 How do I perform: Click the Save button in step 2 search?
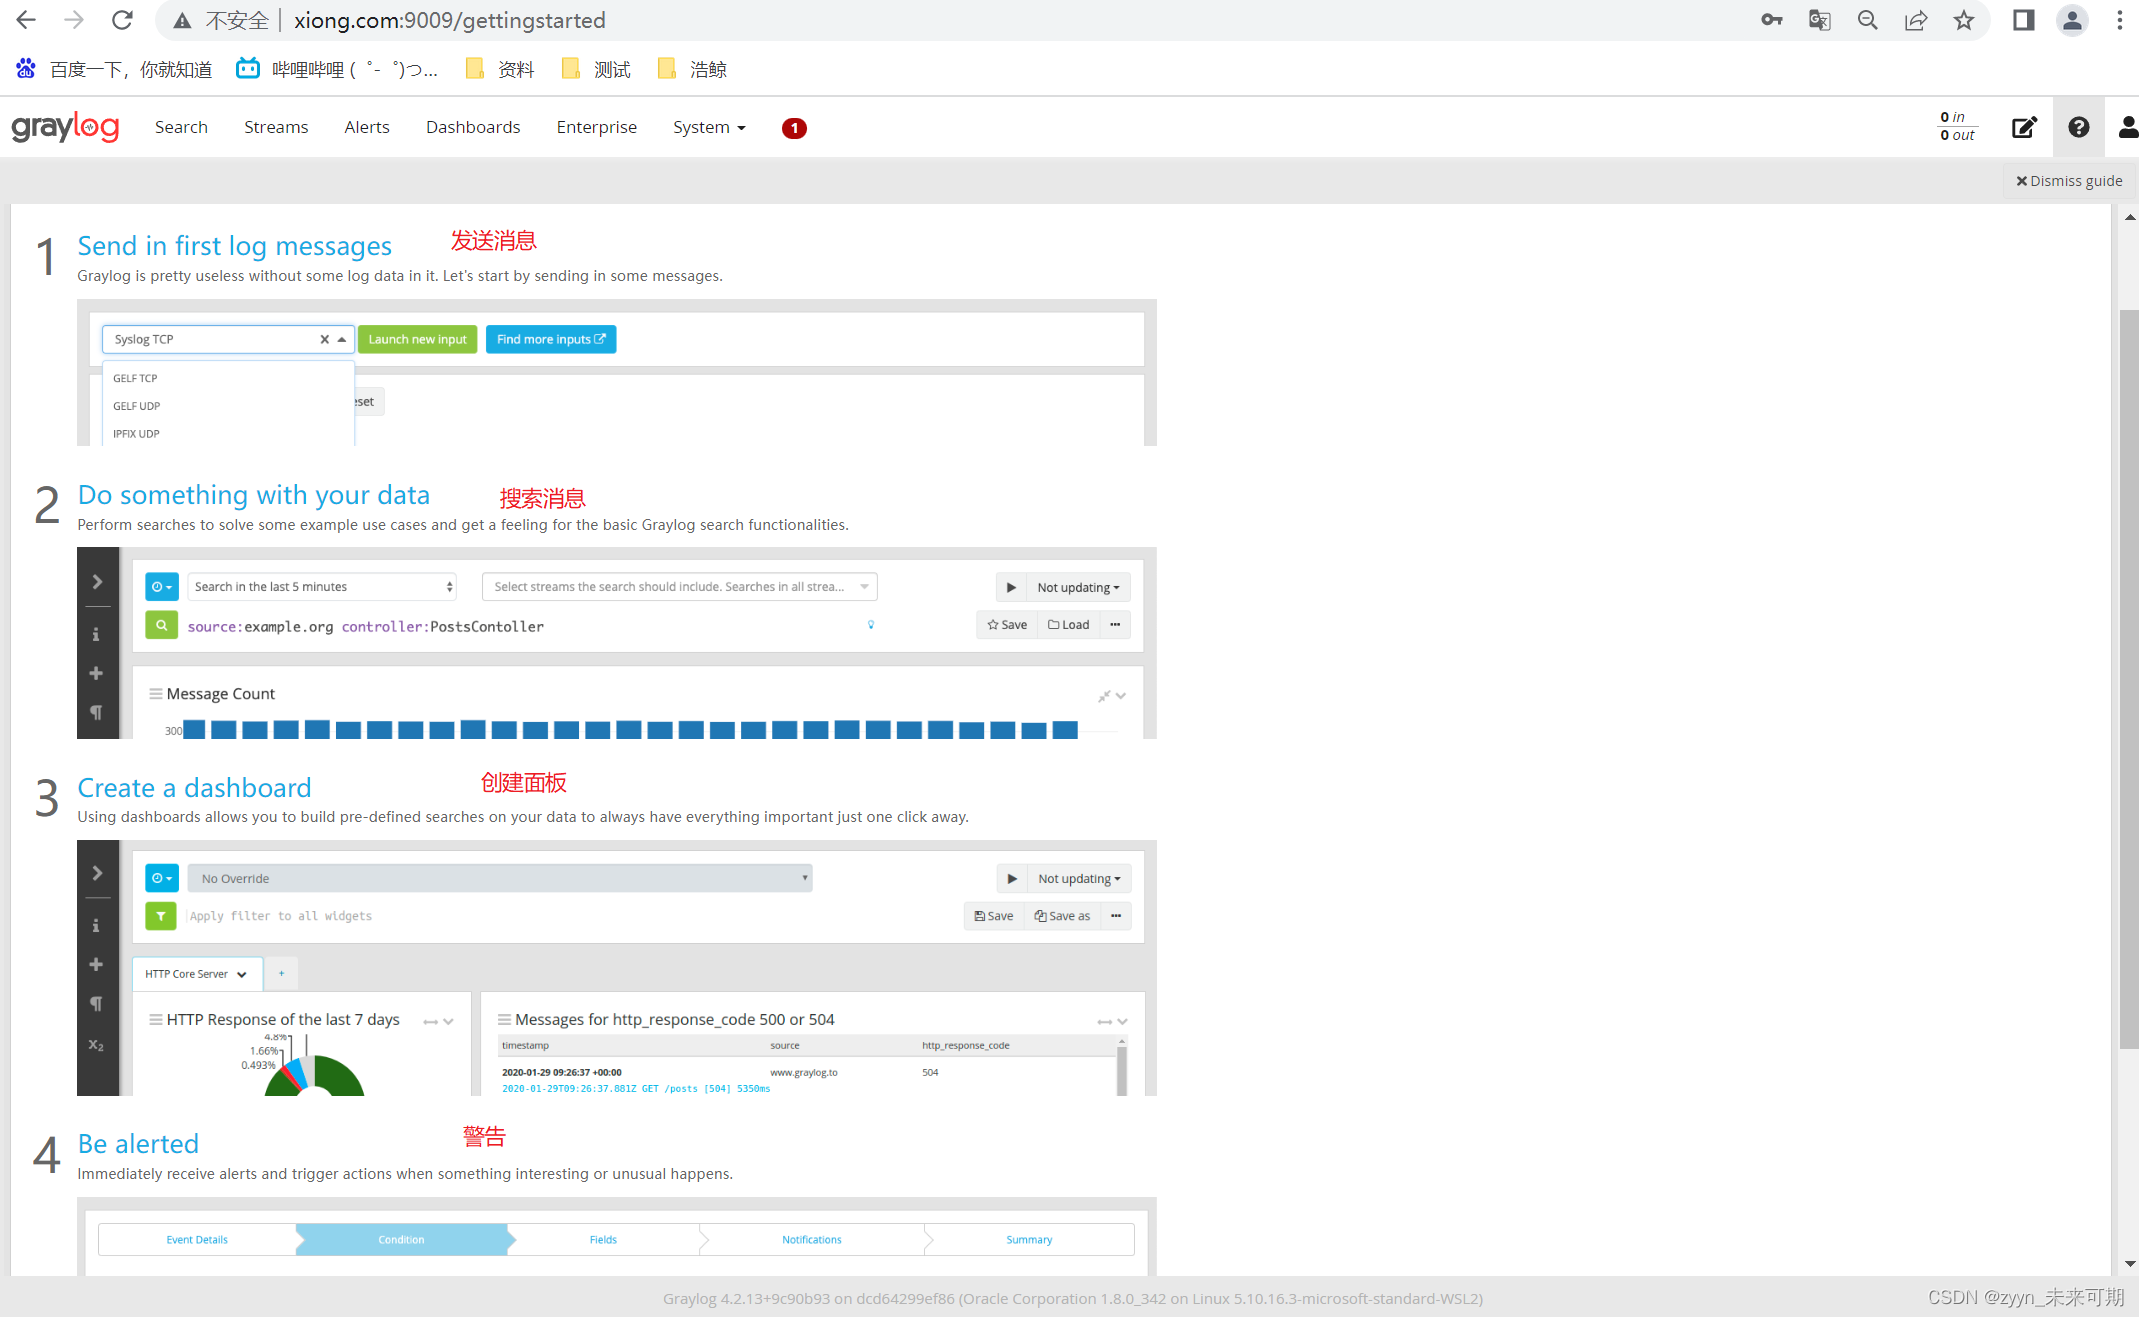point(1007,625)
